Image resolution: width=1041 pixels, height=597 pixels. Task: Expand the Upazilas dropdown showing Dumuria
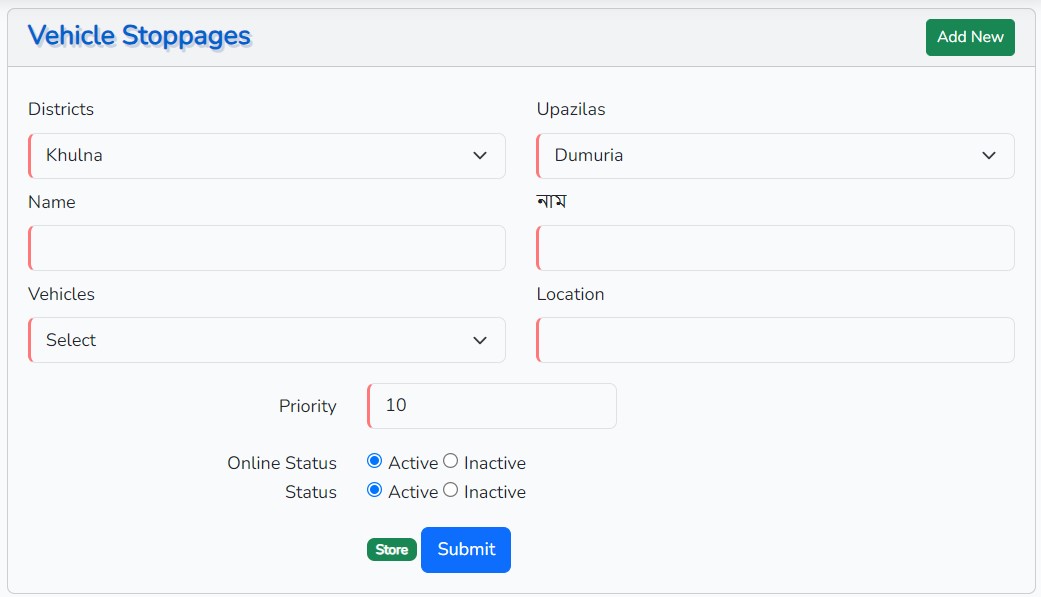(x=775, y=156)
